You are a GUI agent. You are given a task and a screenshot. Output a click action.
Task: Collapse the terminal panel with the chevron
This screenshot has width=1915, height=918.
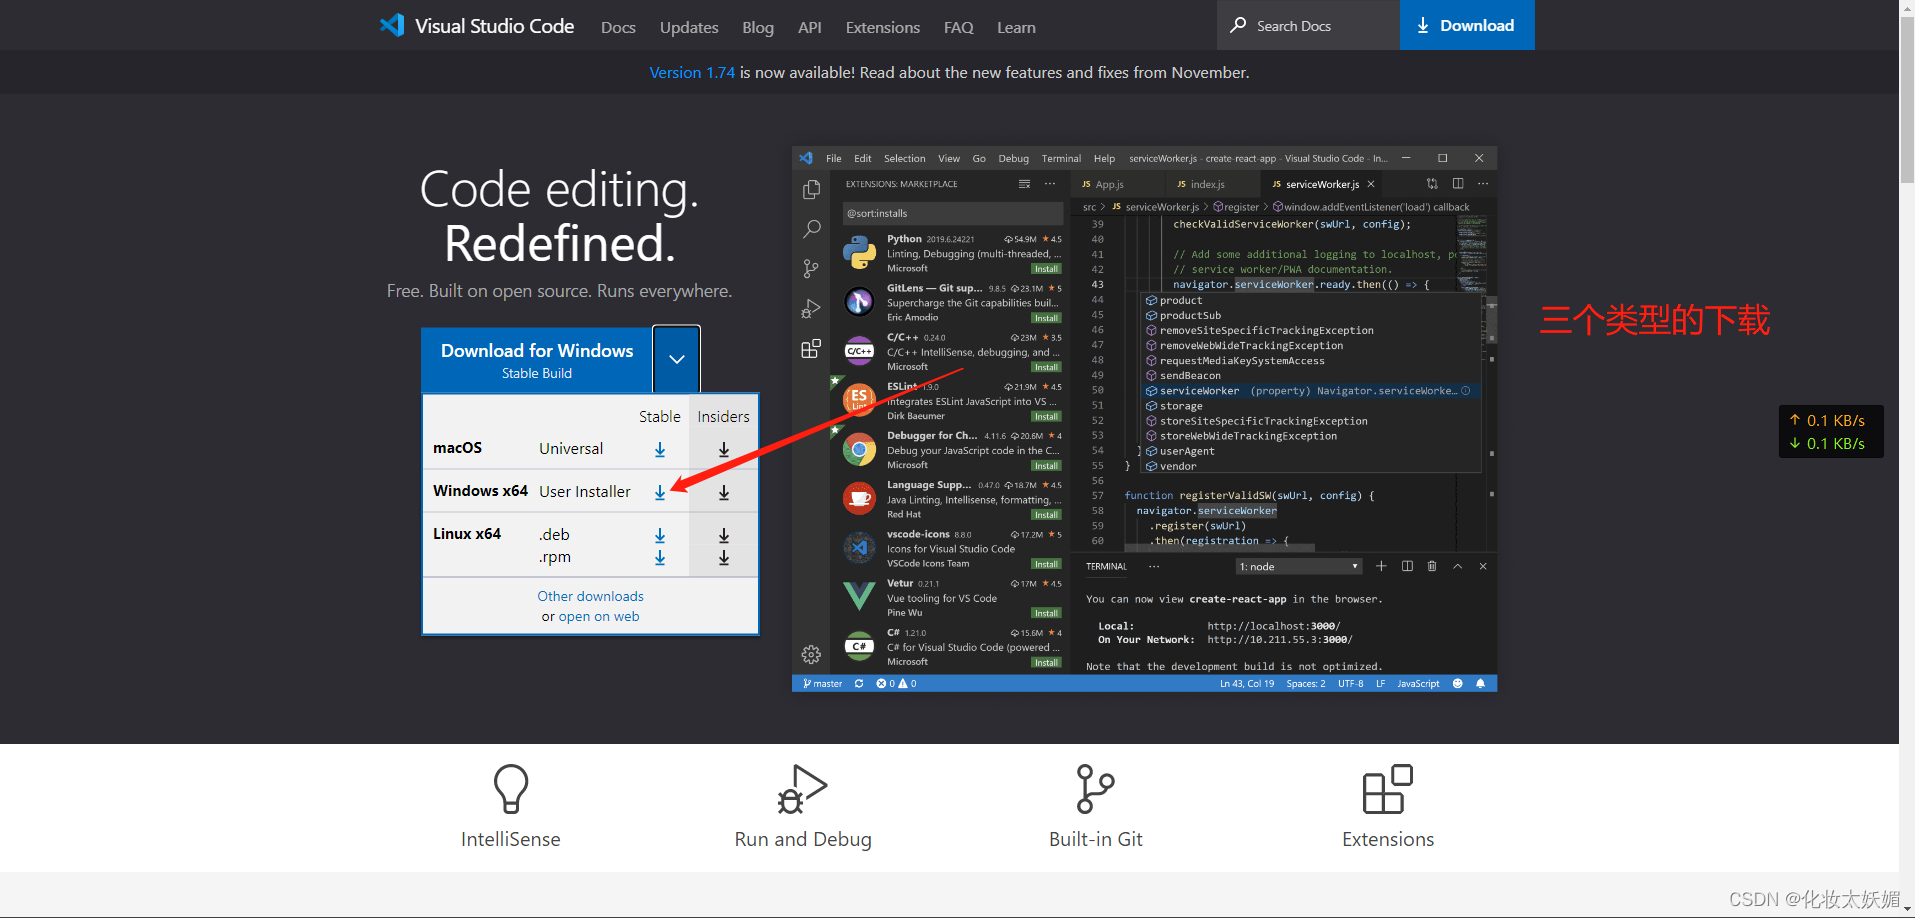click(1457, 566)
